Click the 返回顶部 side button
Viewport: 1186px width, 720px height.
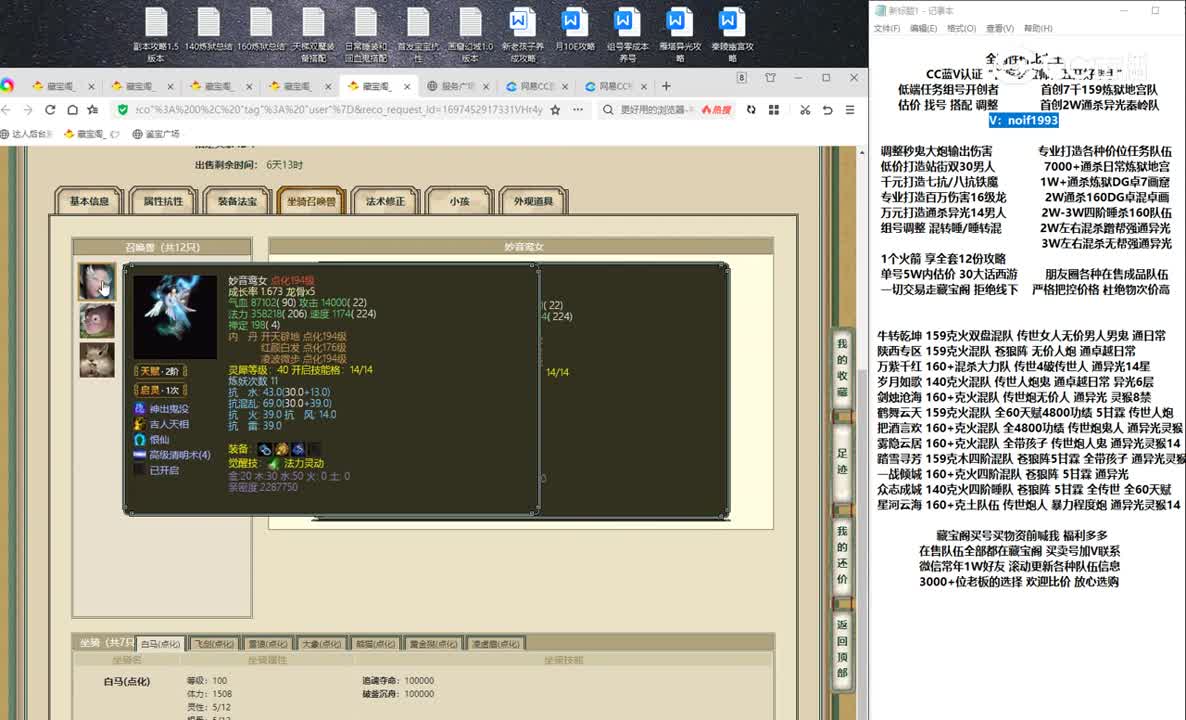click(842, 649)
